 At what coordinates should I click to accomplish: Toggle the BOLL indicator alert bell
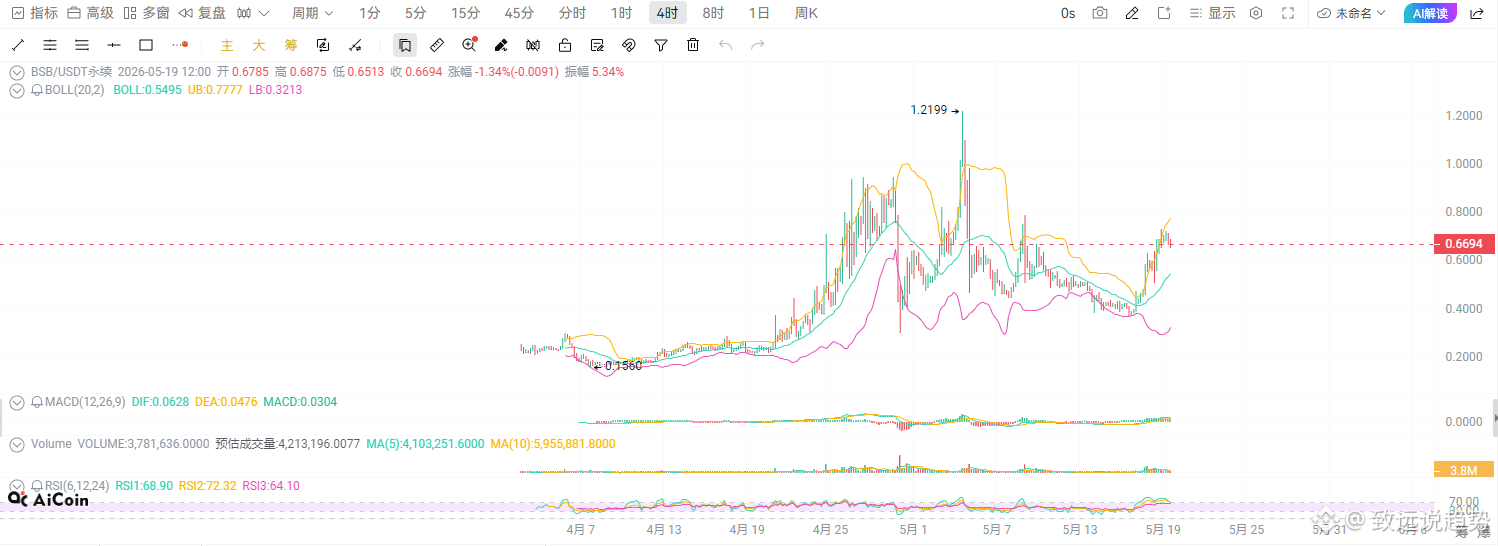(37, 90)
